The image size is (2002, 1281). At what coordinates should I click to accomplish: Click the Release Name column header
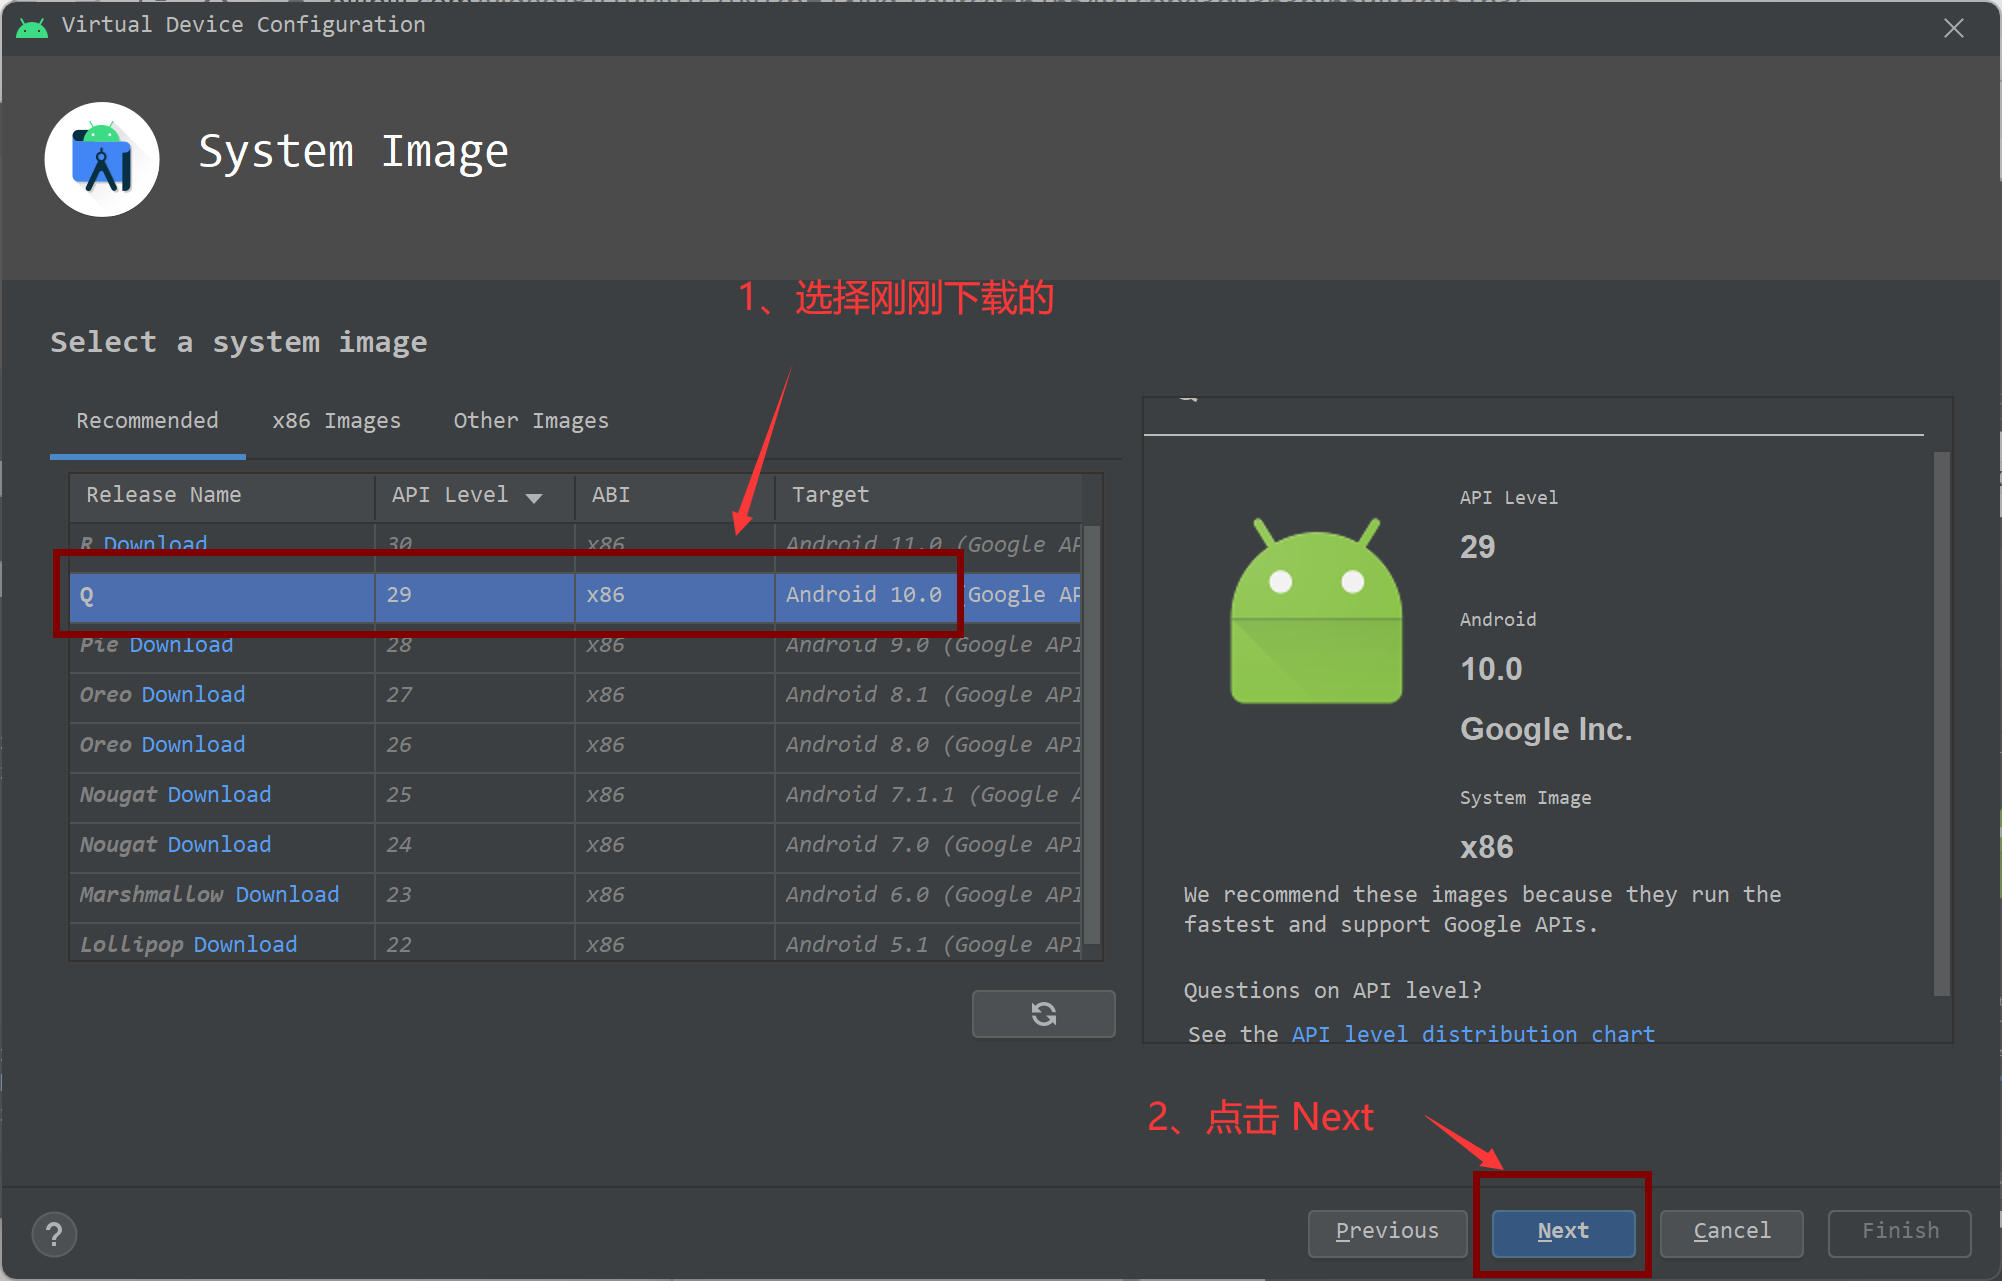222,496
